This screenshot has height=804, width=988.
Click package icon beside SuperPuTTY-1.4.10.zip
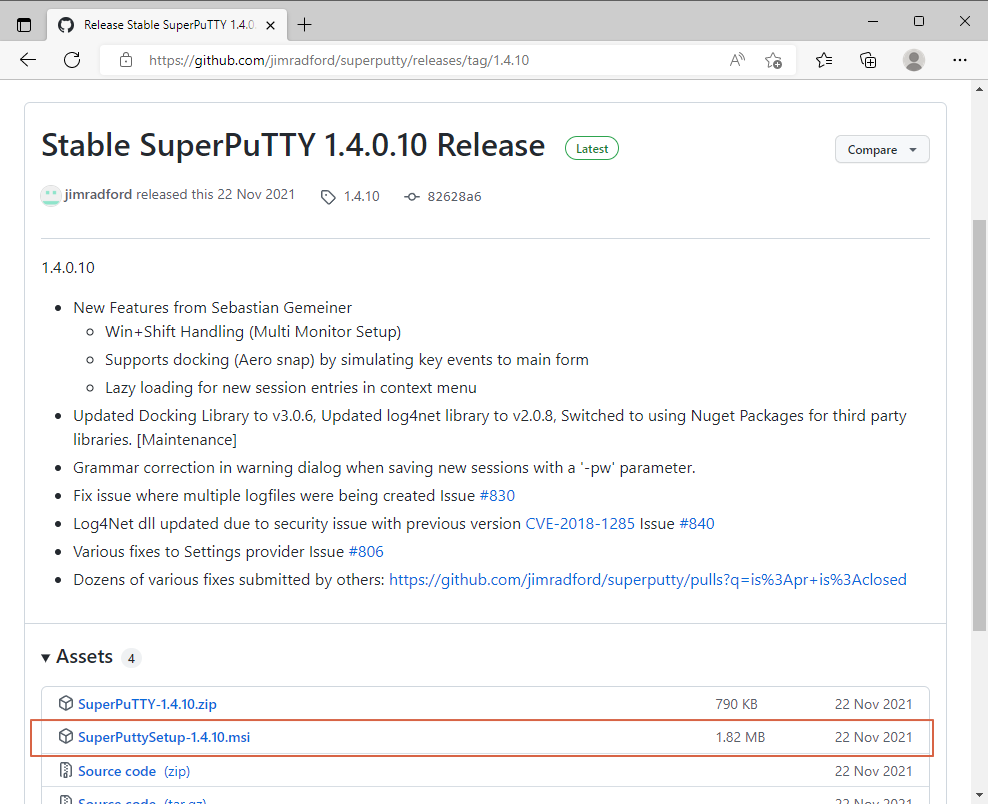coord(66,703)
